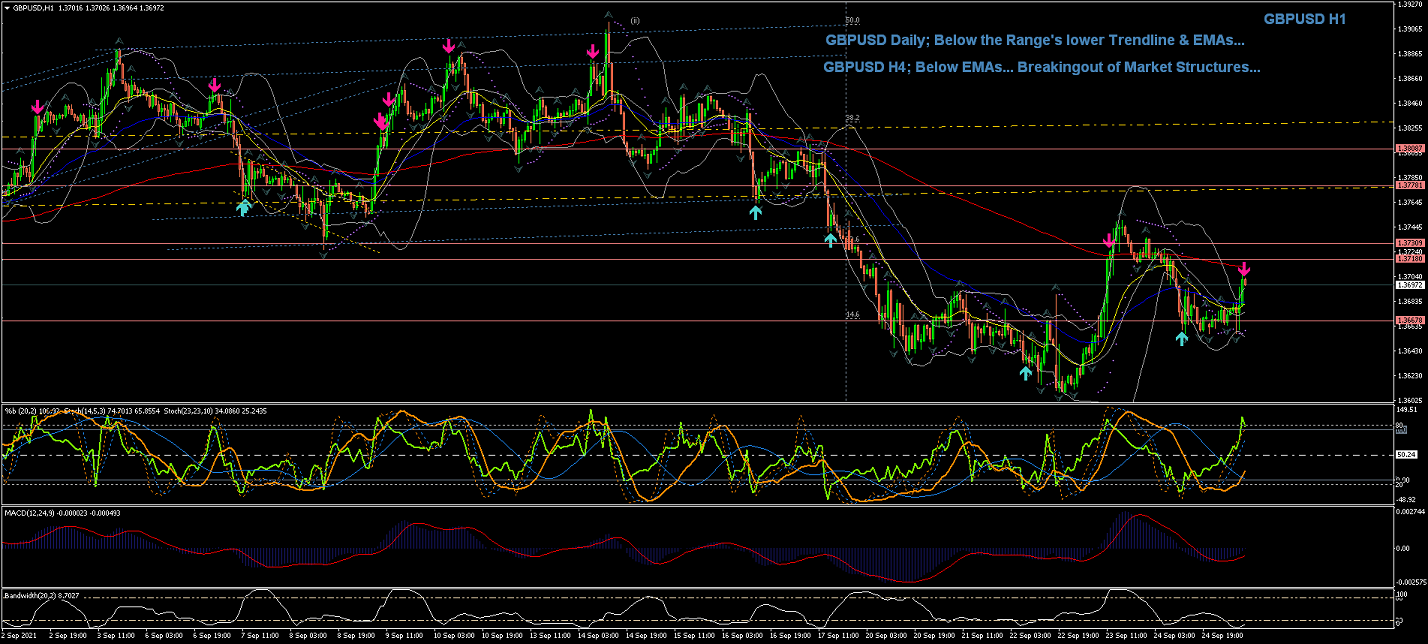The image size is (1428, 644).
Task: Click the cyan up arrow near 7 Sep
Action: [243, 206]
